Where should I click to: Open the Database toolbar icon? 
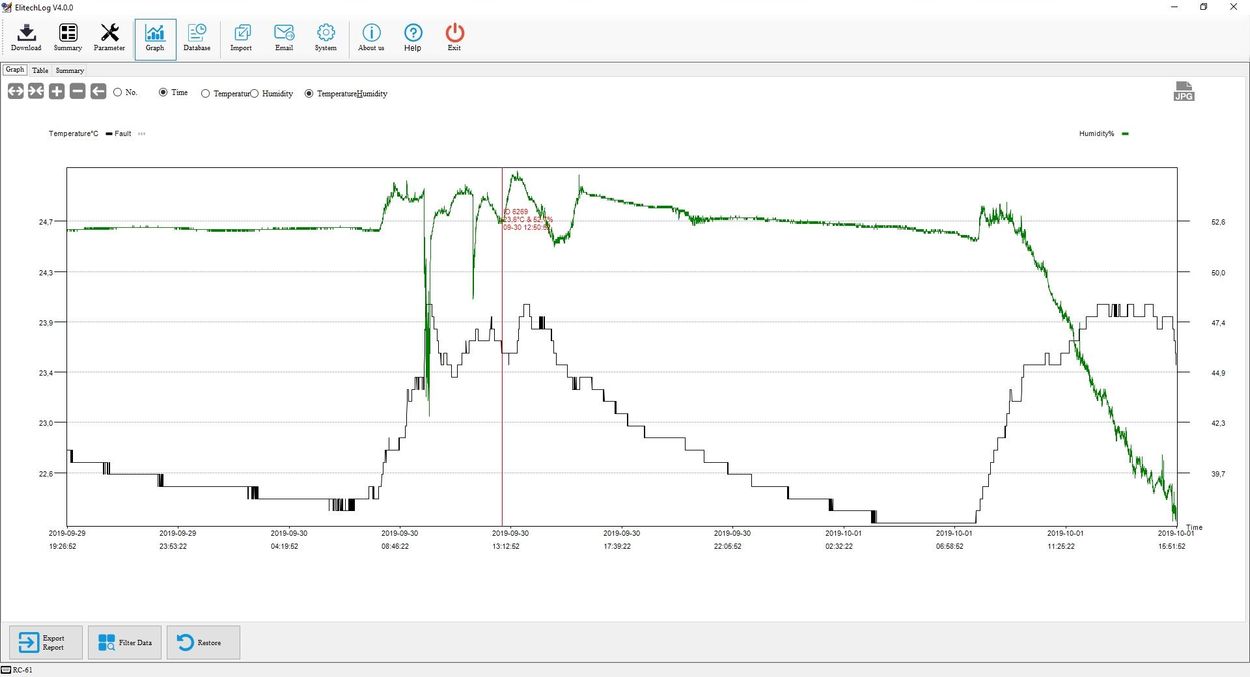coord(197,38)
